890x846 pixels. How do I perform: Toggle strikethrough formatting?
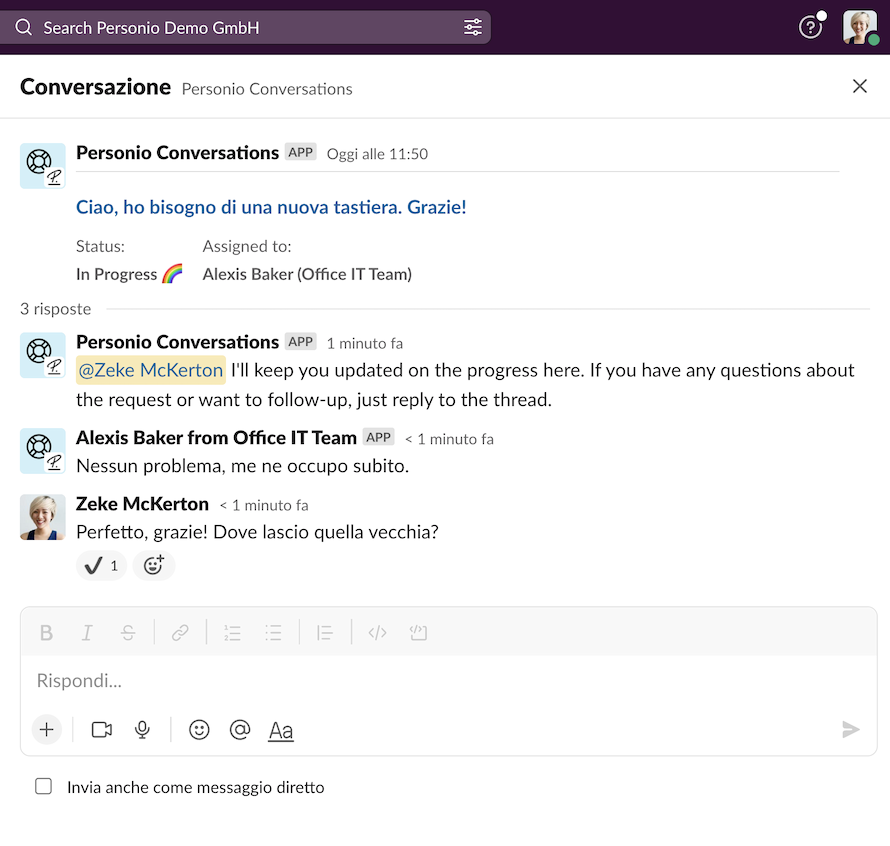coord(128,633)
